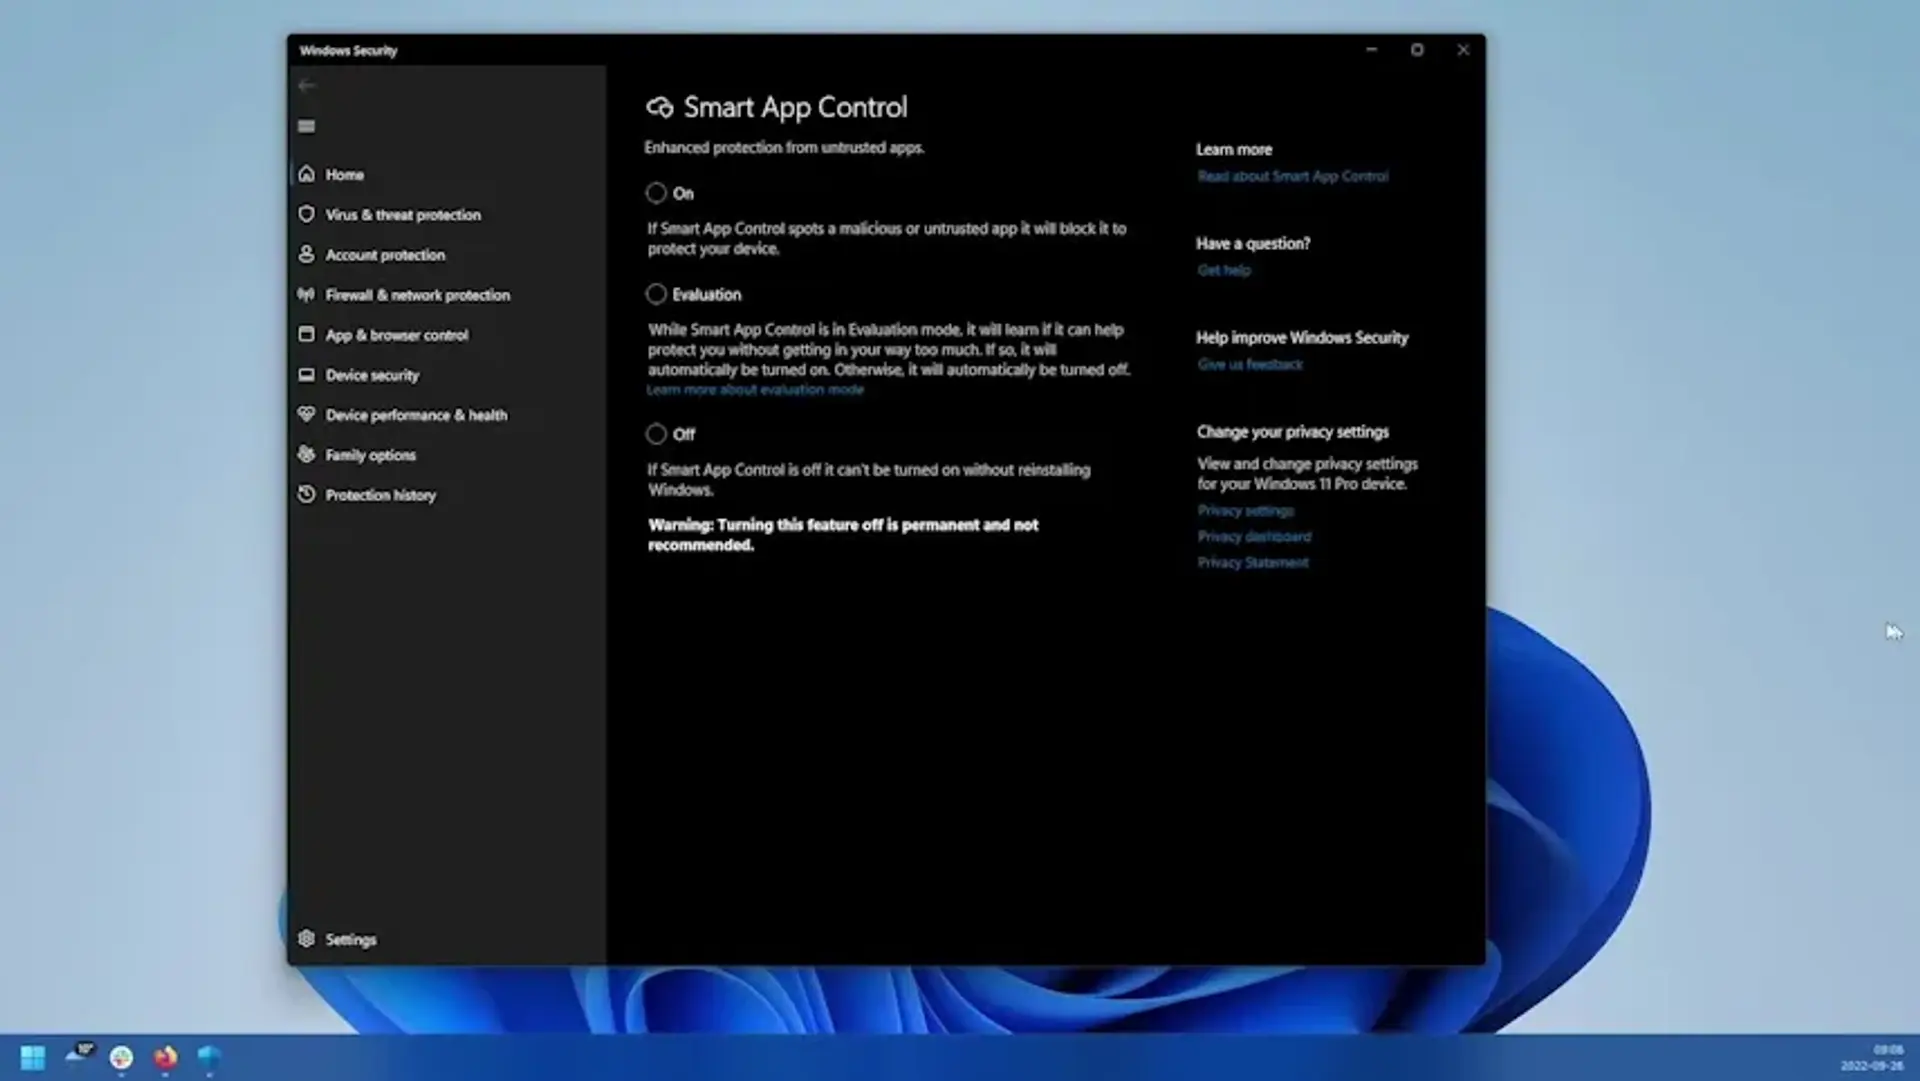Open the Windows Start button
The image size is (1920, 1081).
[x=33, y=1057]
